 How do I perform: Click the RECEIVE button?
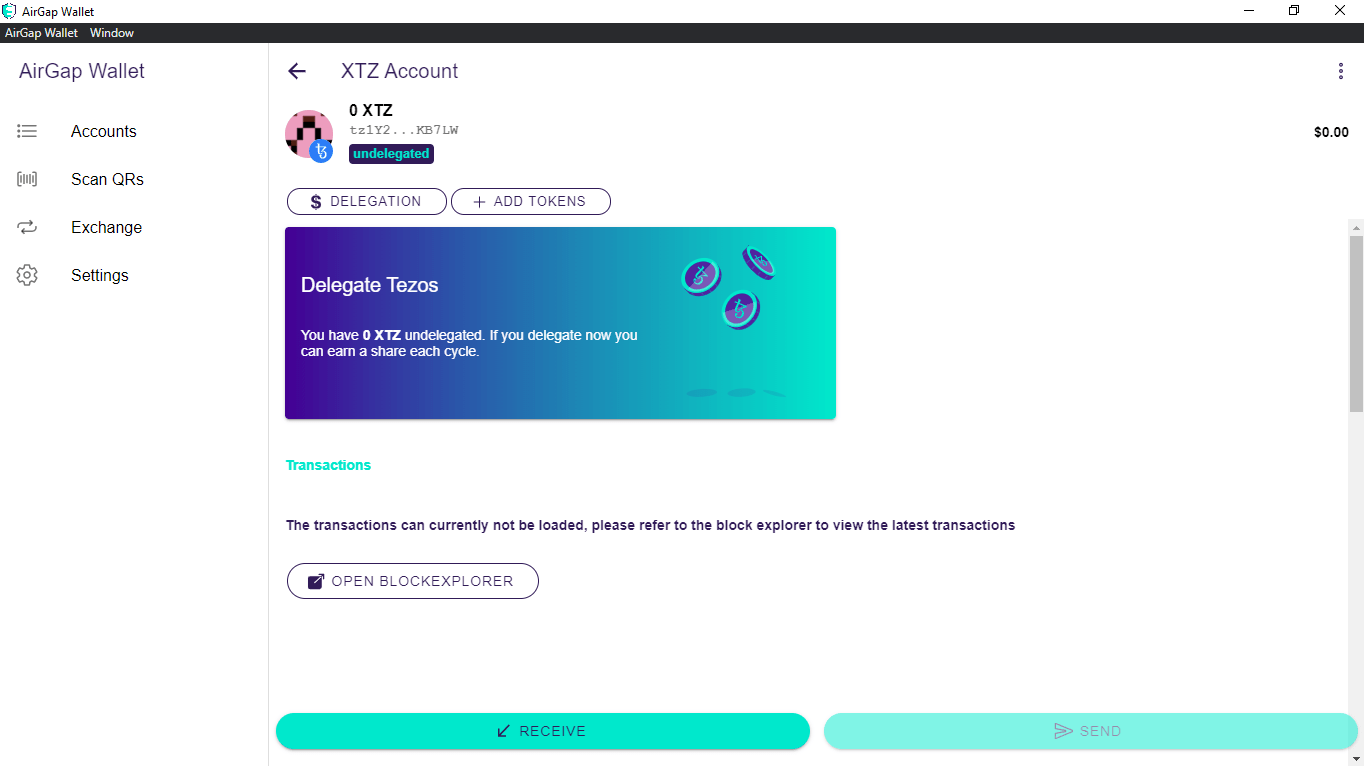[x=543, y=731]
